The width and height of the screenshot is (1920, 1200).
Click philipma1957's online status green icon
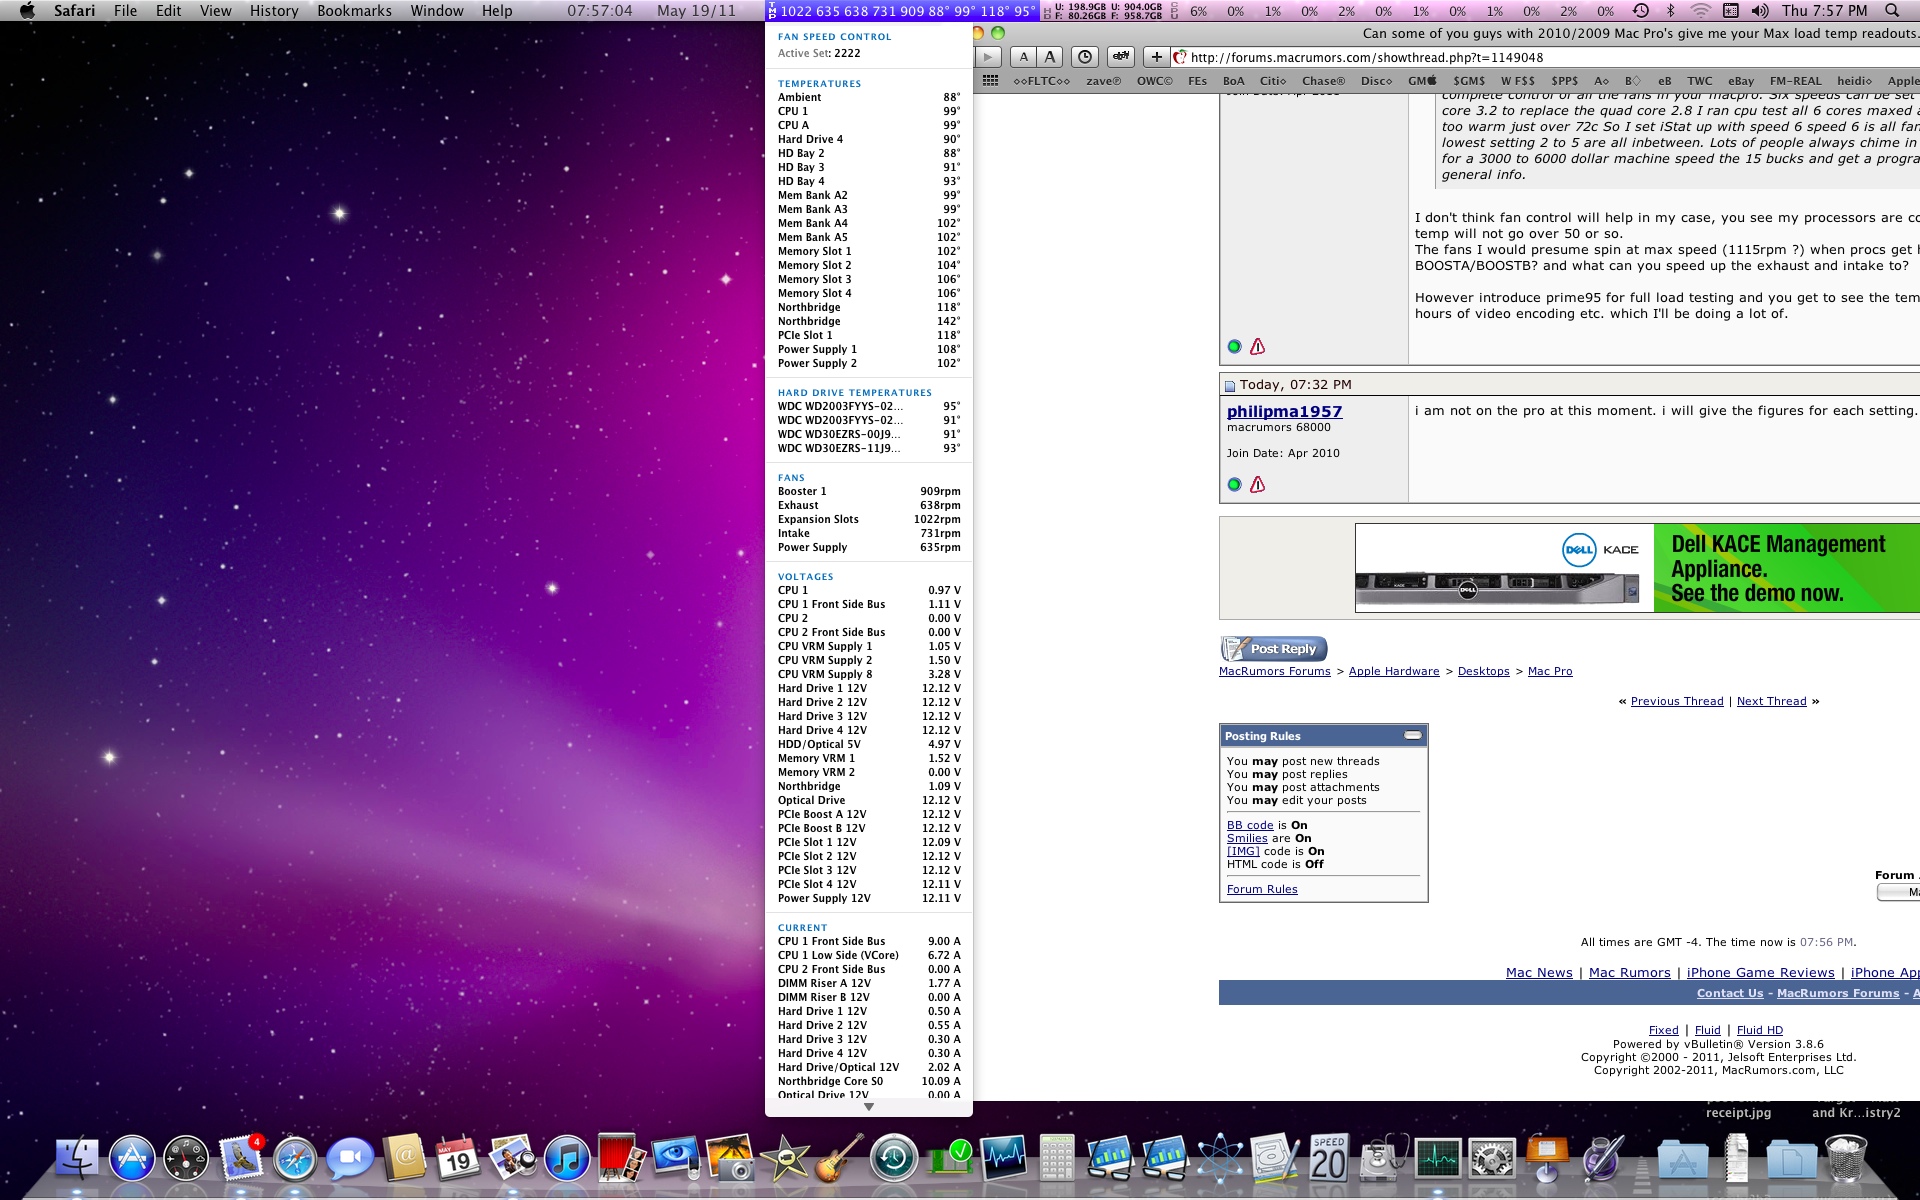(1234, 485)
